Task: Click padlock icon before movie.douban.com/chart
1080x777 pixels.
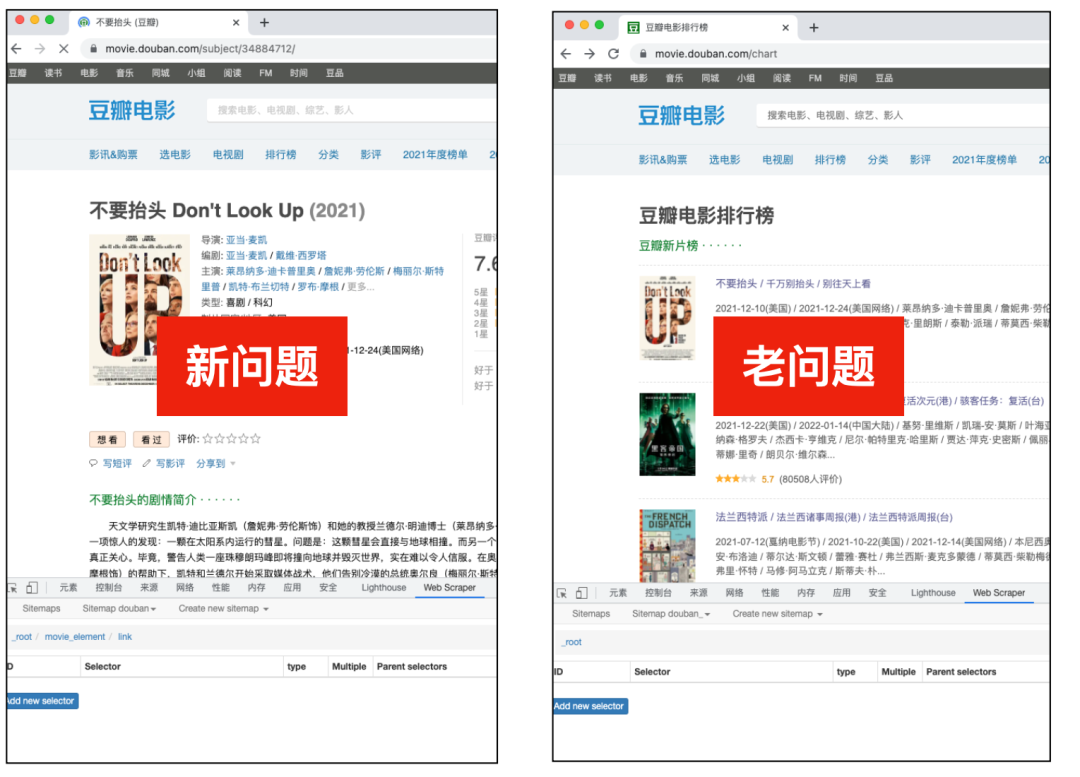Action: tap(642, 54)
